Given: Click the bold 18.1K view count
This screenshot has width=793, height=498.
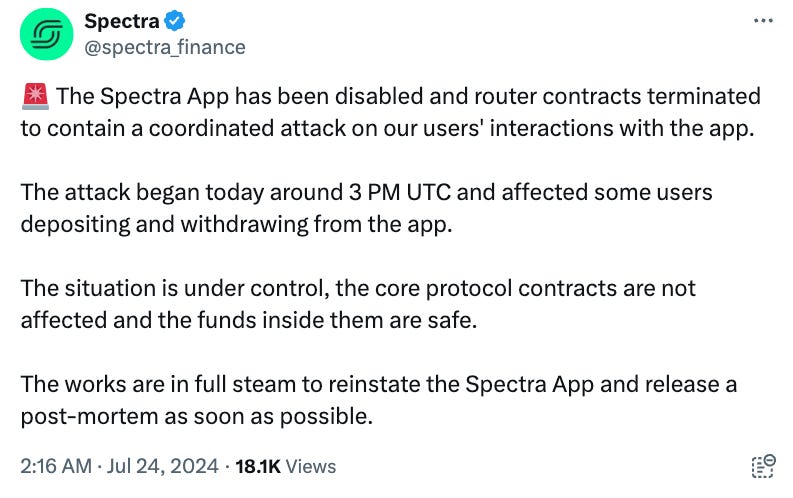Looking at the screenshot, I should (257, 466).
